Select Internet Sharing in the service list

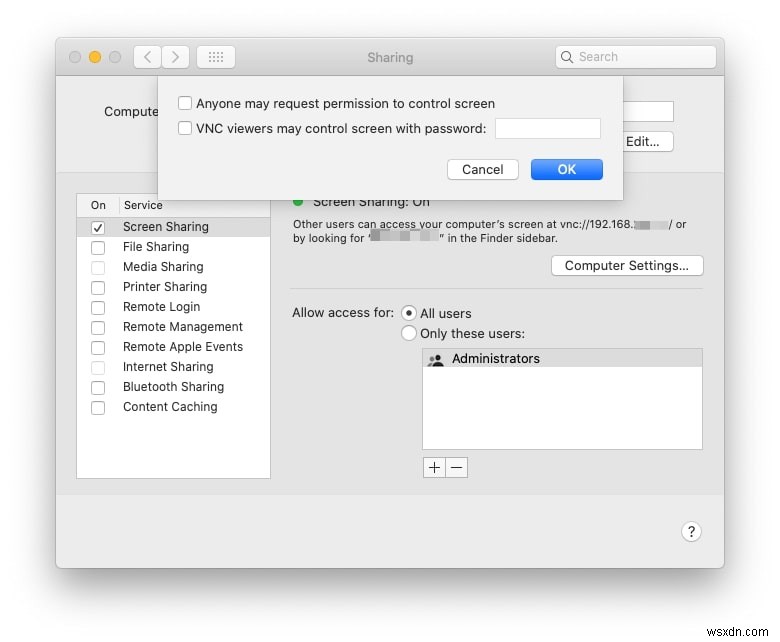point(174,367)
